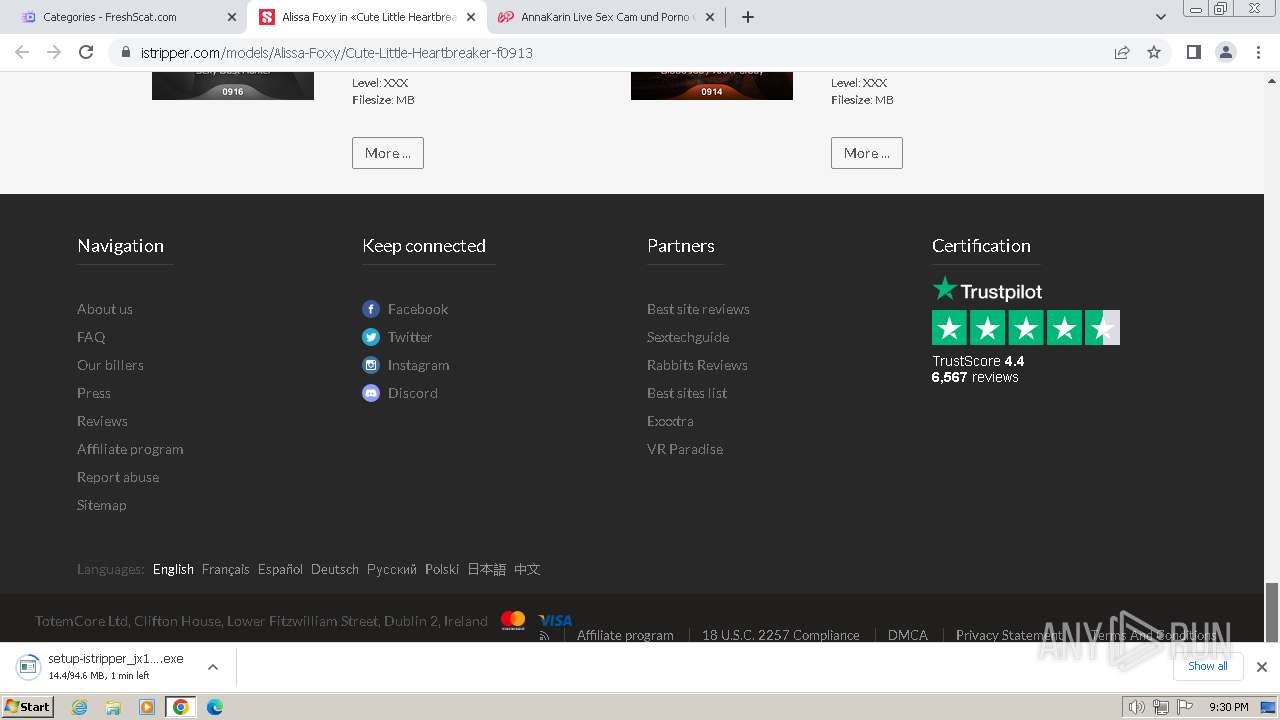Click the page vertical scrollbar thumb
Screen dimensions: 1280x720
coord(1272,610)
